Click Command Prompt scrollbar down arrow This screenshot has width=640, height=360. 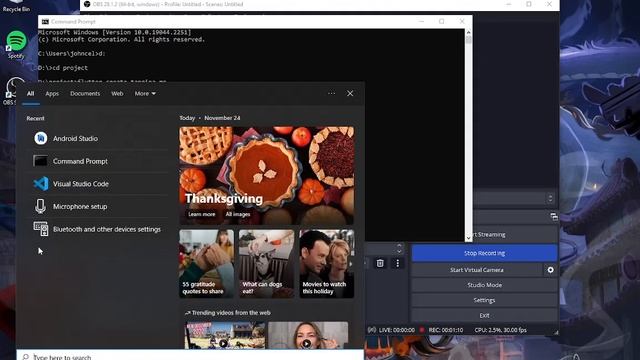pos(468,238)
